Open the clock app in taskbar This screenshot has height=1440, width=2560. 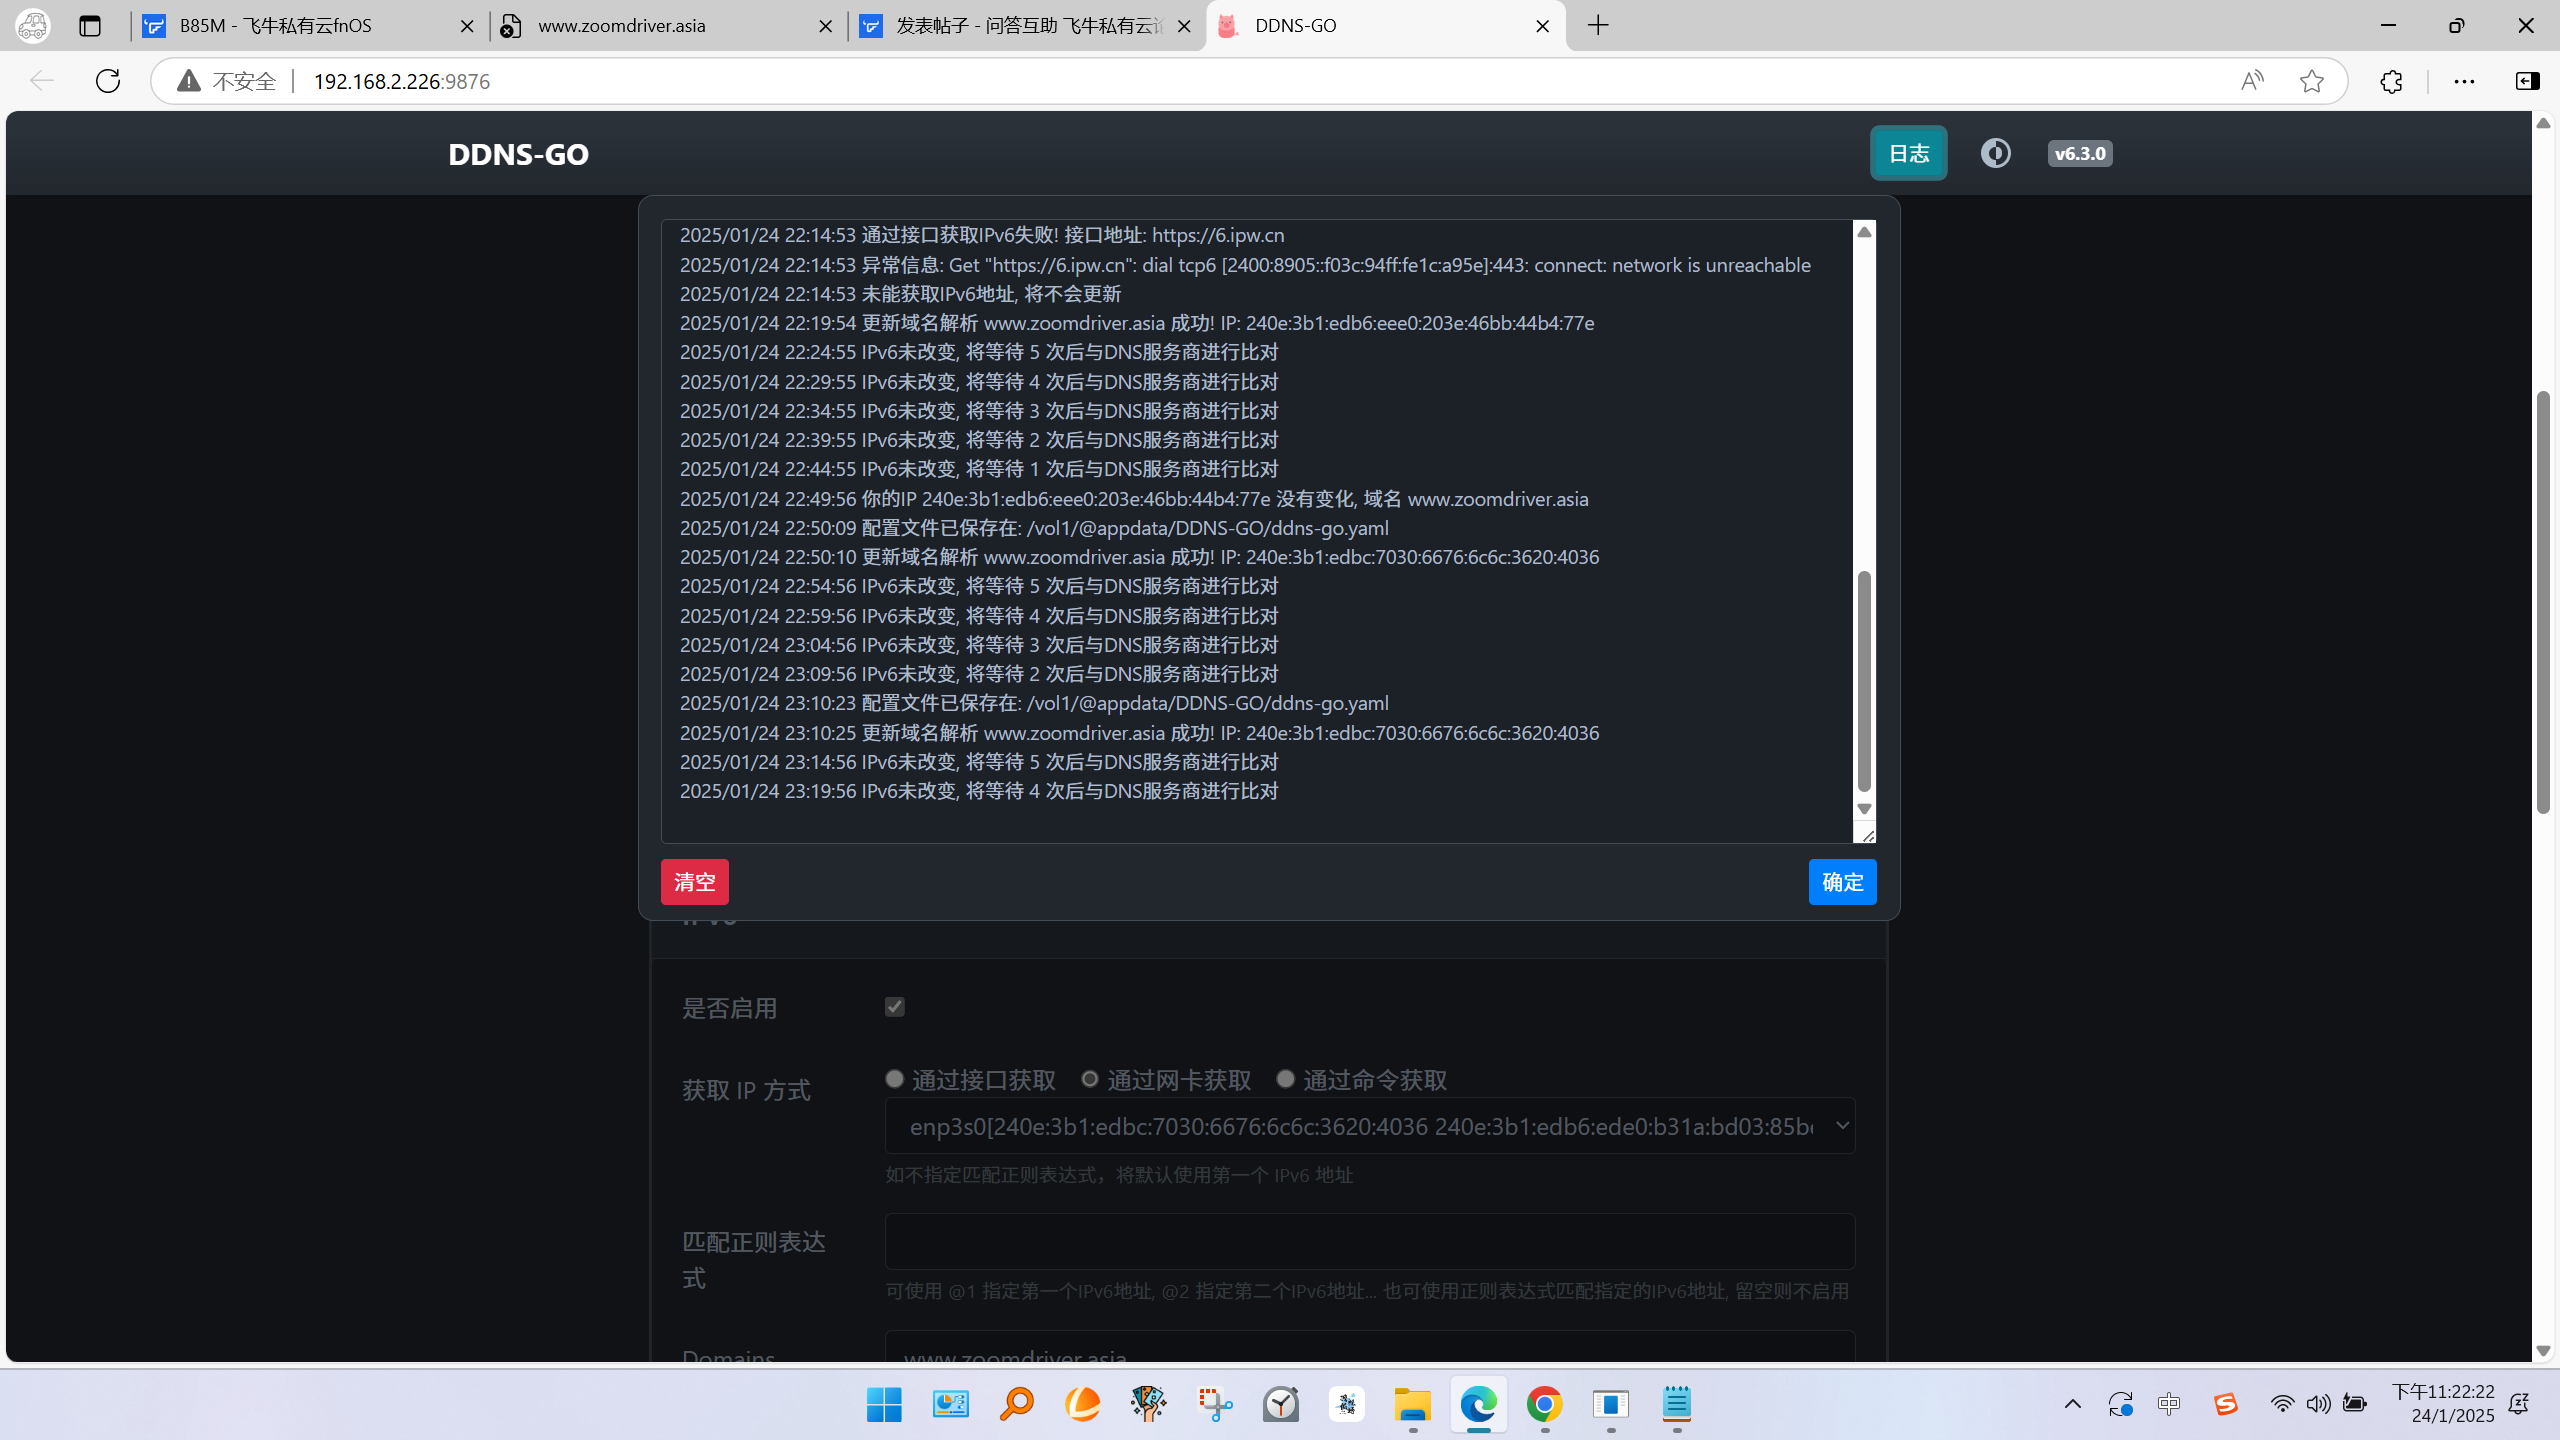click(1281, 1405)
